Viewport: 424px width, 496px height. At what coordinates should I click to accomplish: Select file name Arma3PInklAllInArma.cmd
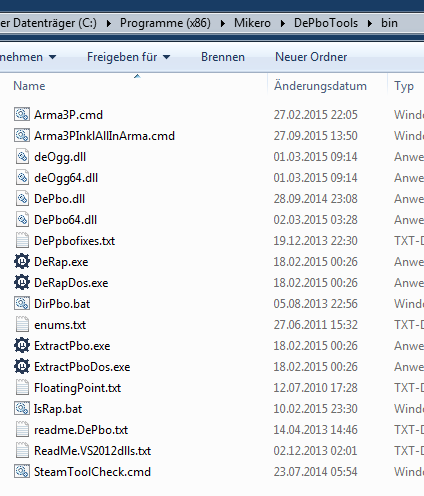[104, 136]
